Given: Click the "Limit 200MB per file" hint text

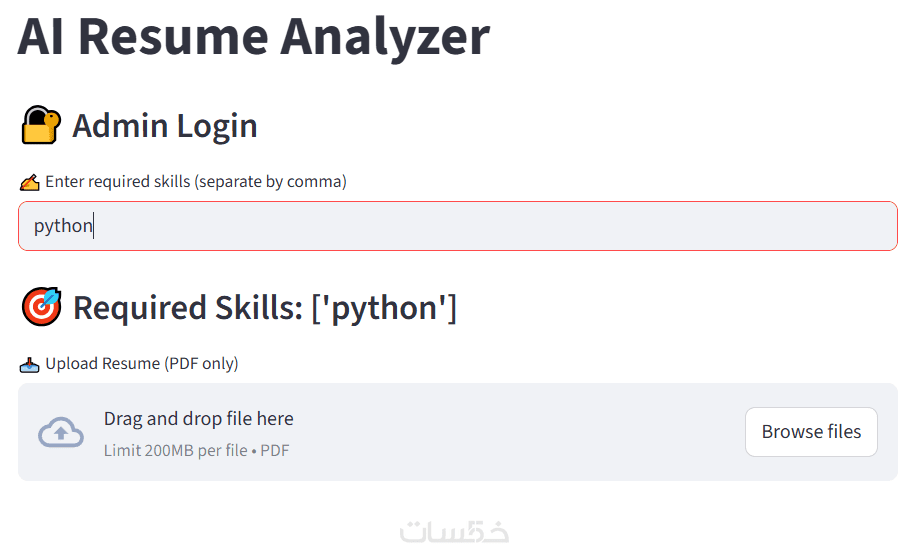Looking at the screenshot, I should tap(176, 451).
